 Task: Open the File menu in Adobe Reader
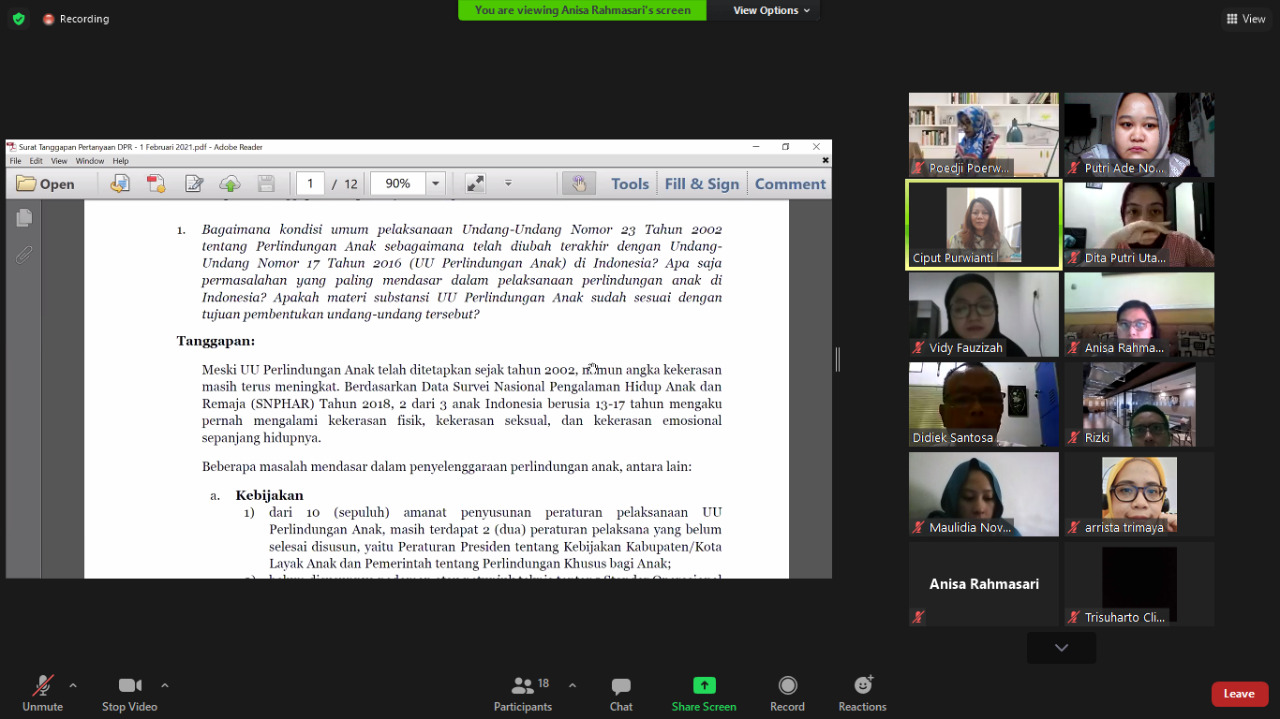tap(16, 161)
